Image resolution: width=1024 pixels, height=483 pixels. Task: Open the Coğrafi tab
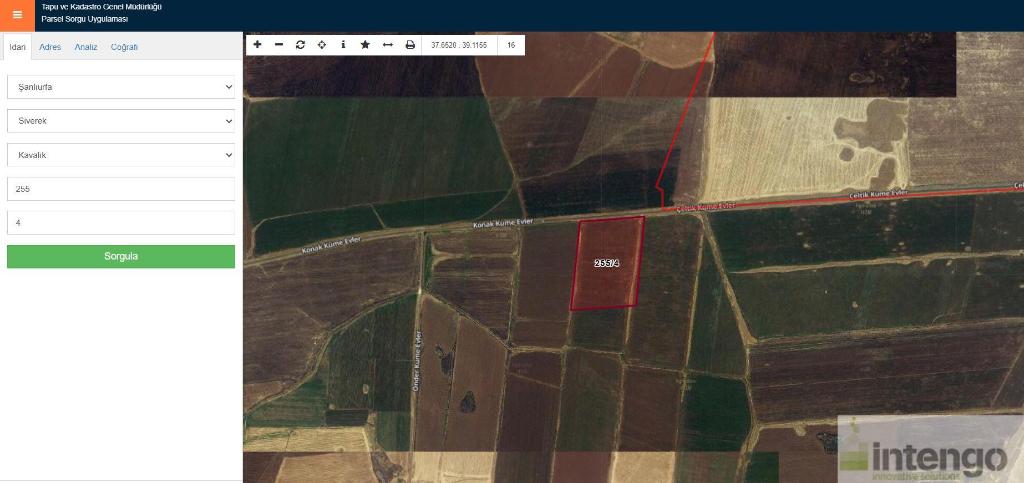tap(124, 47)
